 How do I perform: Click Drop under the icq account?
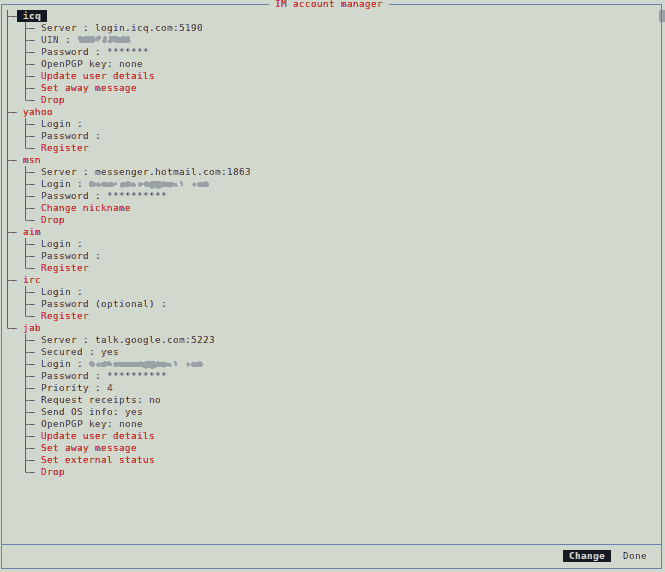click(52, 100)
